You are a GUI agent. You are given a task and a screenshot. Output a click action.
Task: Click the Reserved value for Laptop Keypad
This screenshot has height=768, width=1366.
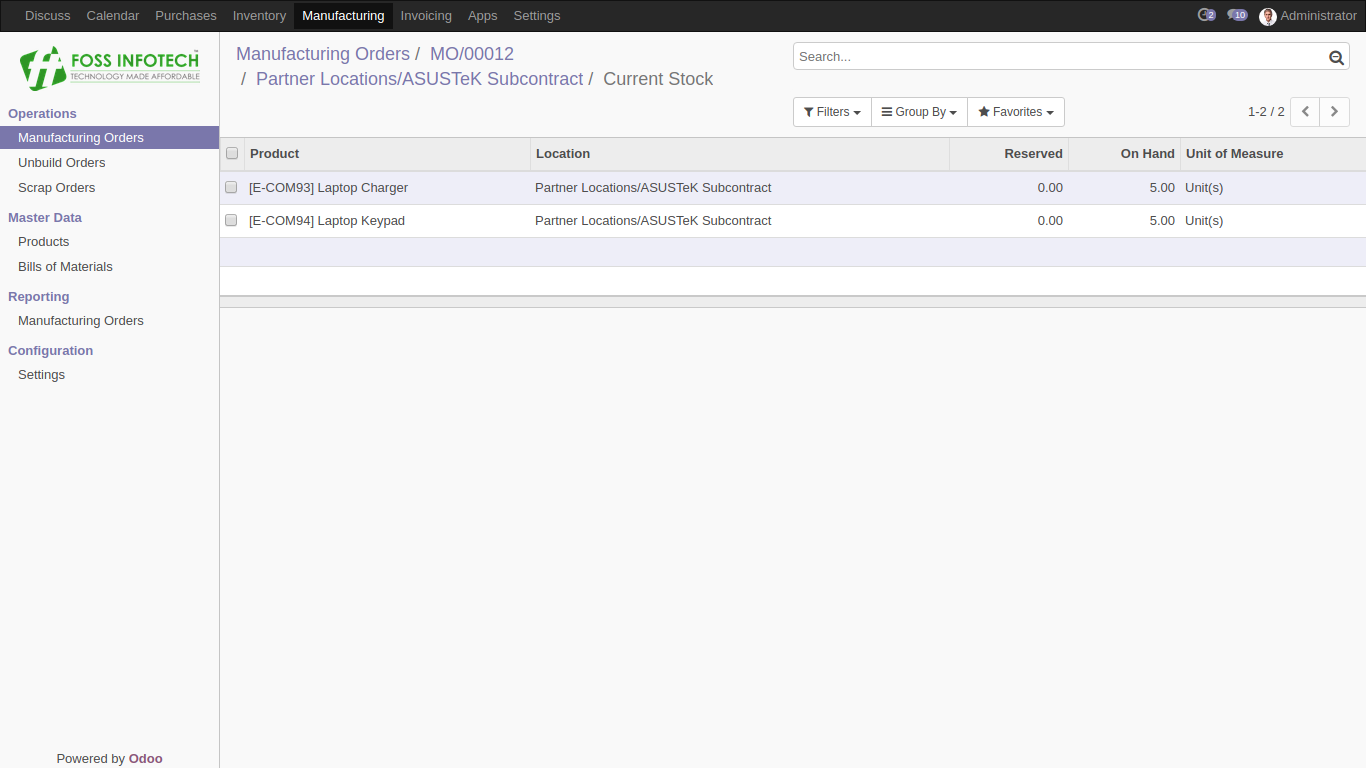click(1050, 221)
